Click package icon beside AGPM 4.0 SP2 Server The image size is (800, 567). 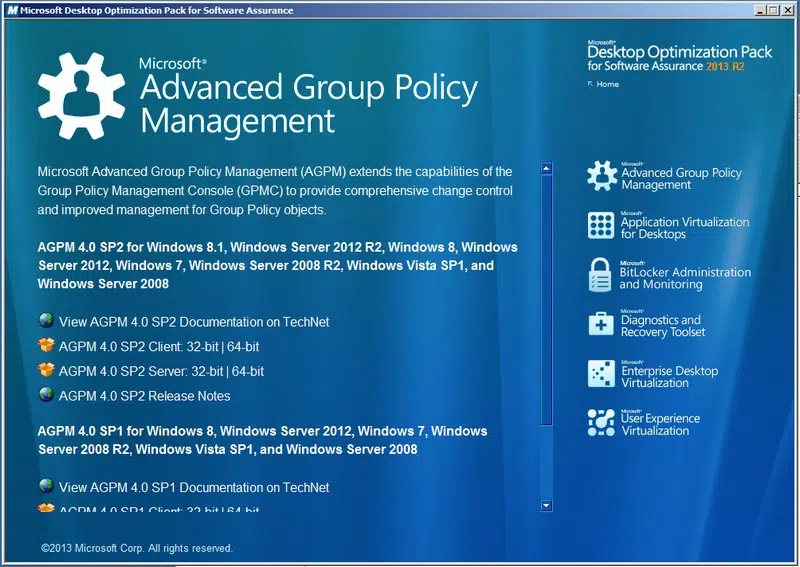click(x=46, y=369)
